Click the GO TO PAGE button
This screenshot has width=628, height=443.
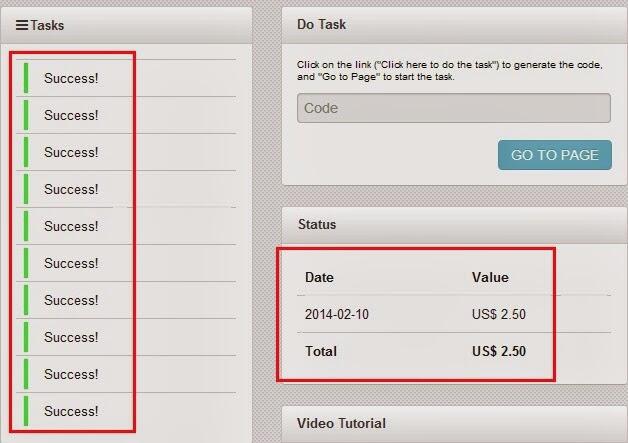click(x=555, y=155)
